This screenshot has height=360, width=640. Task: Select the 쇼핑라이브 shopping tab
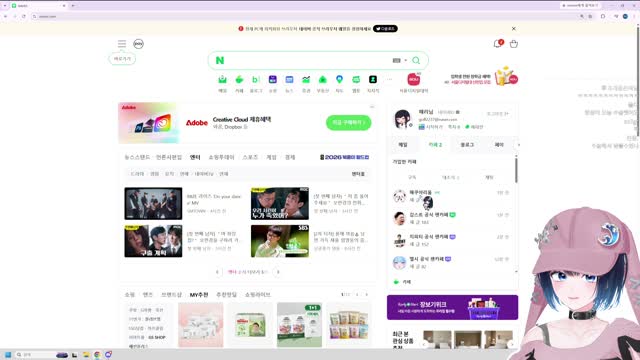pos(258,295)
